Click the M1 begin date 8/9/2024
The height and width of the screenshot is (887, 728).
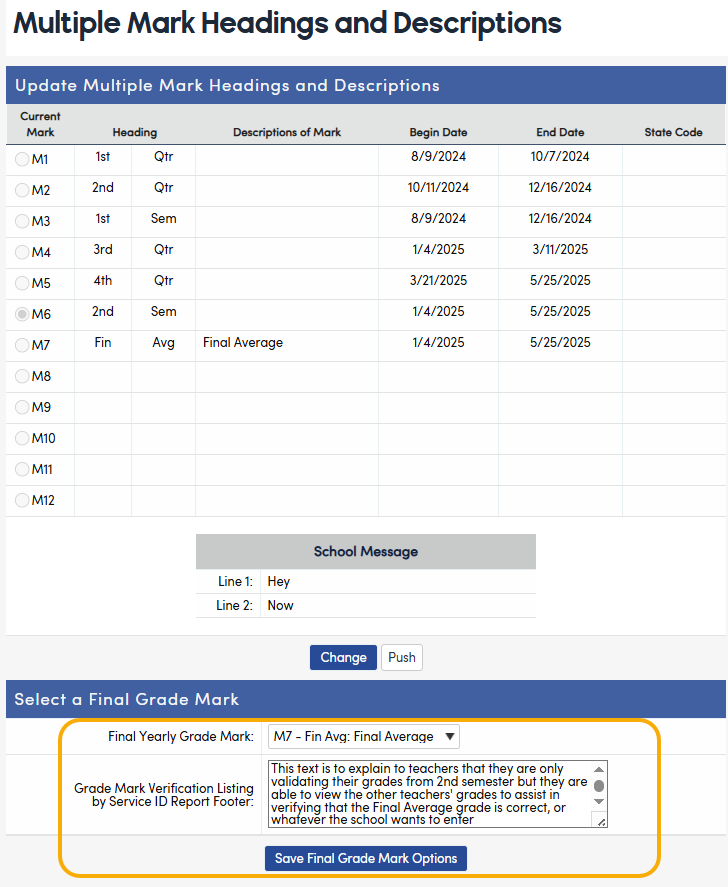[x=438, y=157]
